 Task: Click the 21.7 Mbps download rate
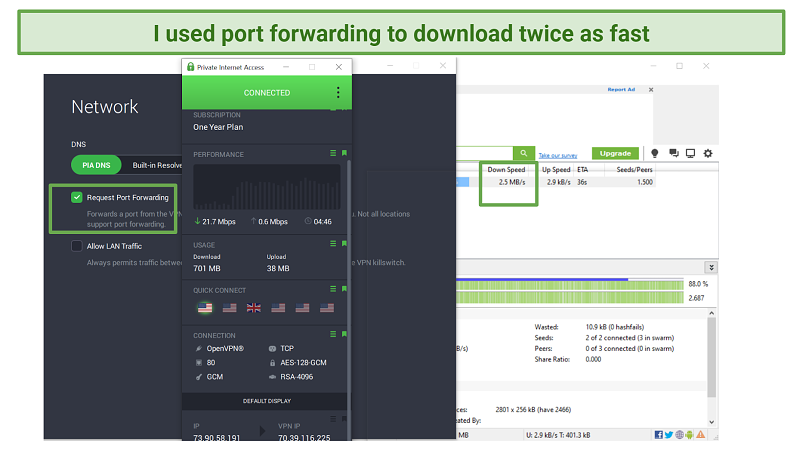(215, 222)
